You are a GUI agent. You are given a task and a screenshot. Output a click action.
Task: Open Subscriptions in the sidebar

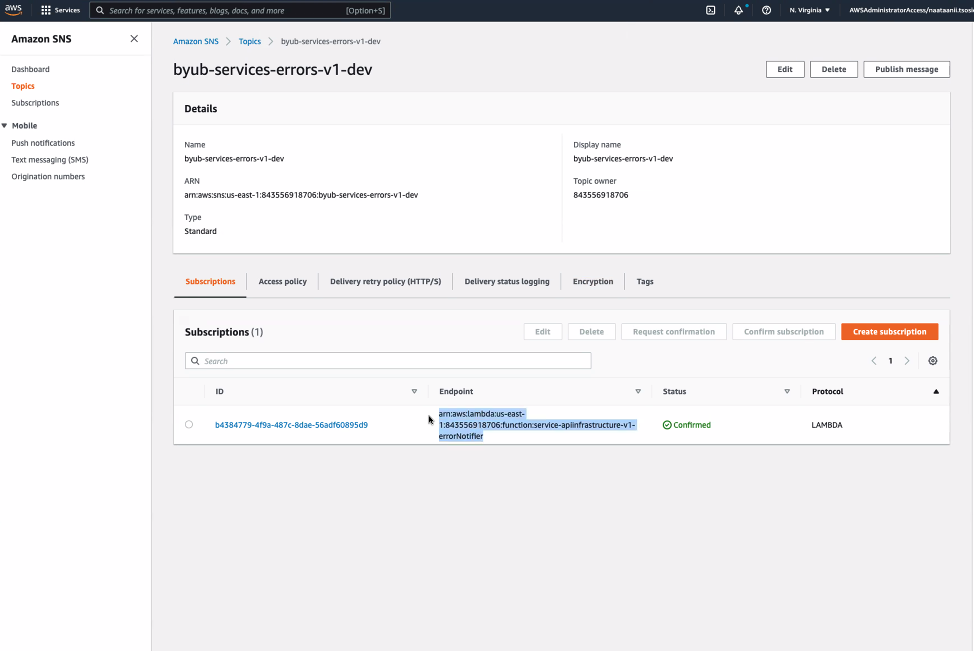point(35,102)
